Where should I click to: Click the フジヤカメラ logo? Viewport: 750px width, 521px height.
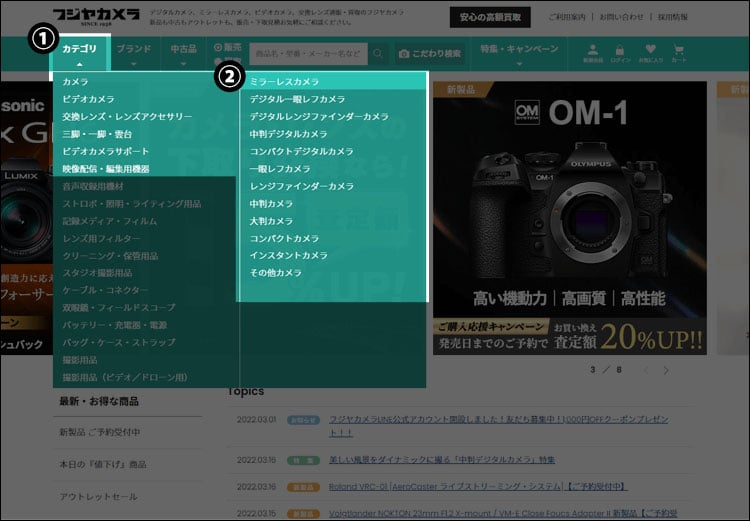[96, 16]
